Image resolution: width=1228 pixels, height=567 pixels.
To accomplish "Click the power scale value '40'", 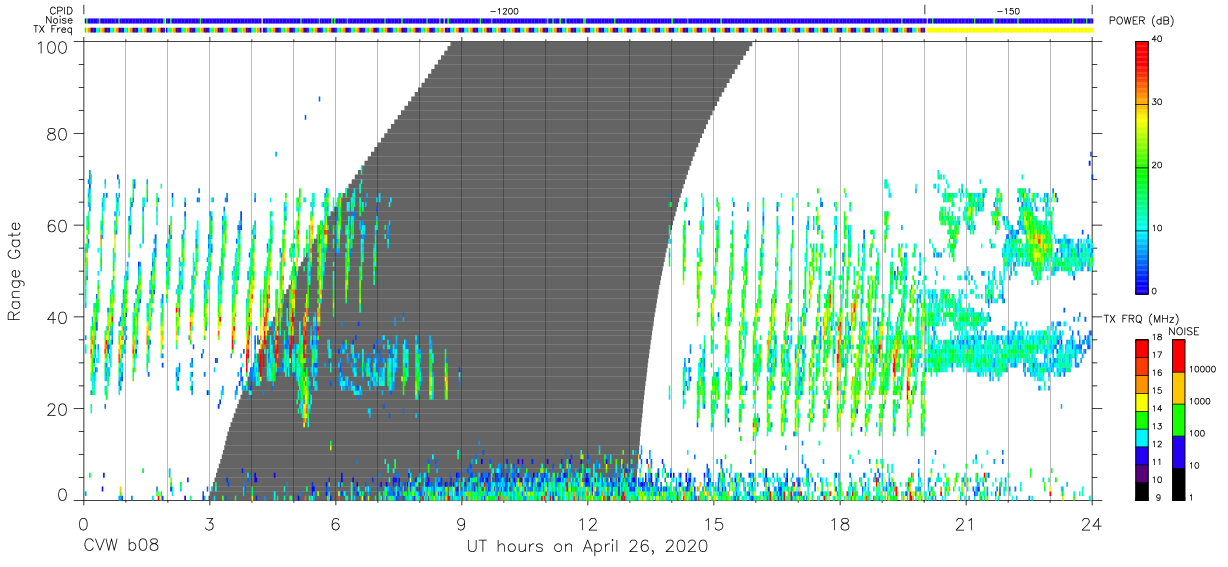I will [1158, 40].
